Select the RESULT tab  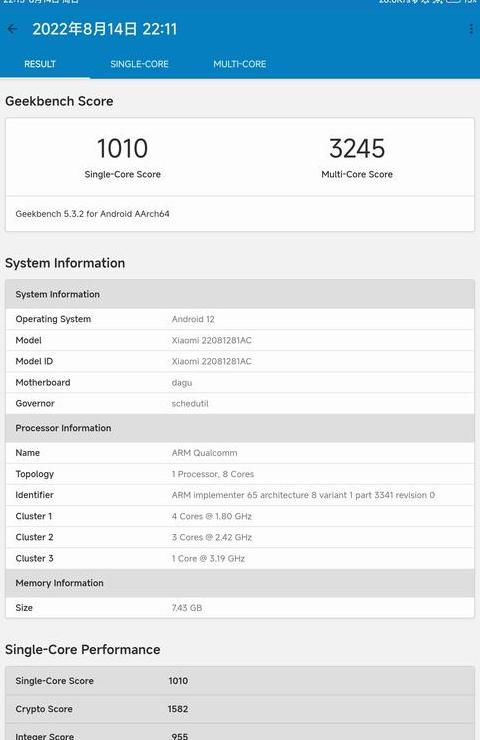tap(40, 64)
